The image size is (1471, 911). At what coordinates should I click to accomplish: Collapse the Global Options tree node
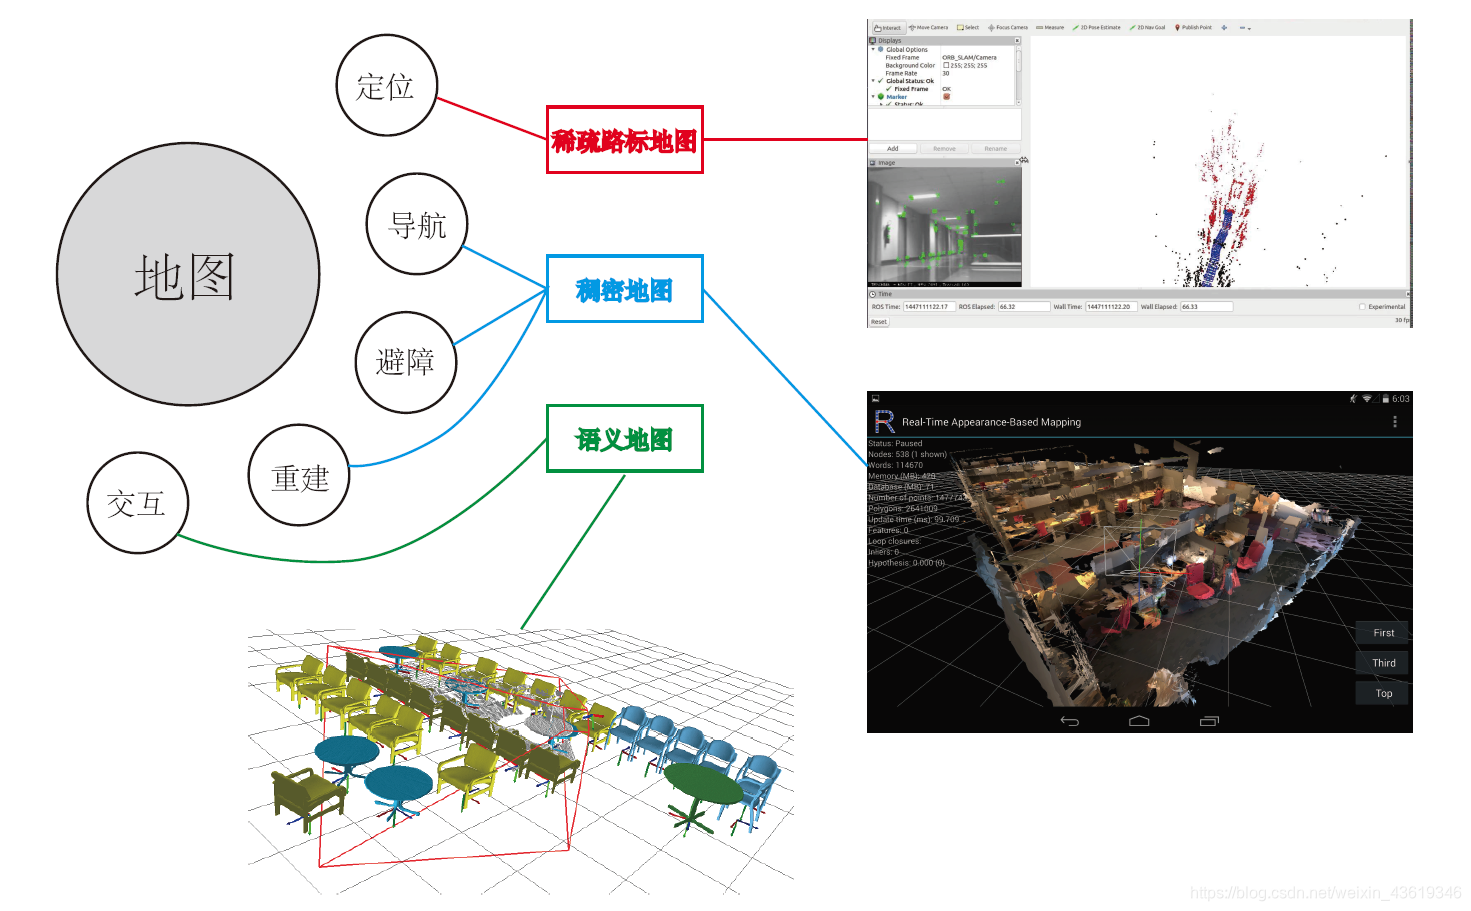point(873,49)
